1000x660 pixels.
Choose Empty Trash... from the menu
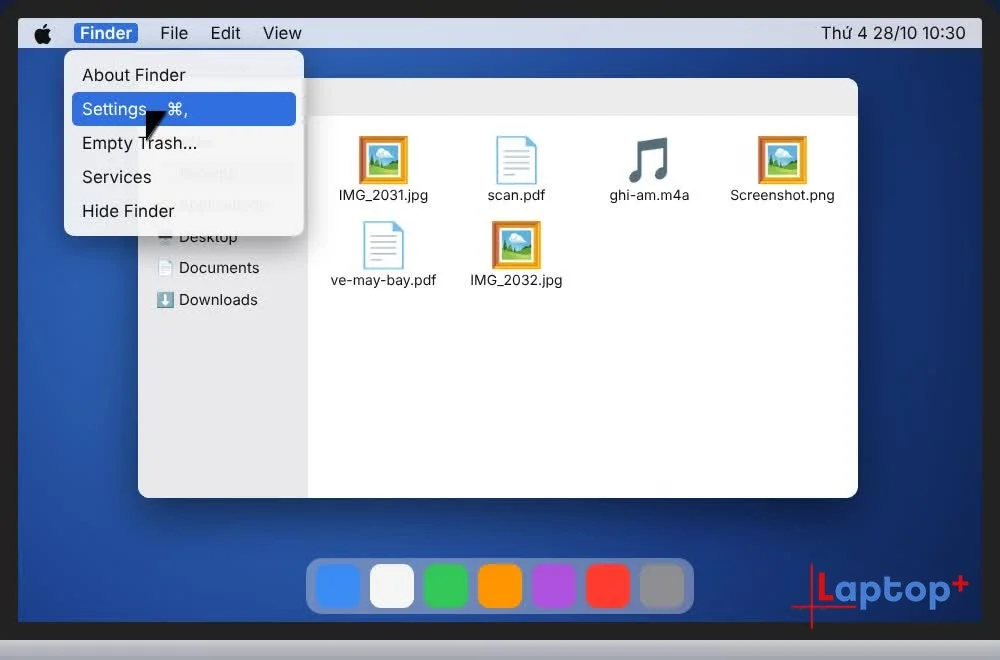(x=184, y=143)
